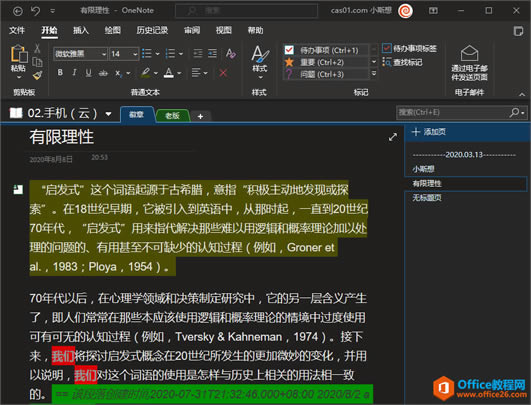531x405 pixels.
Task: Click the Undo icon in title bar
Action: pos(36,11)
